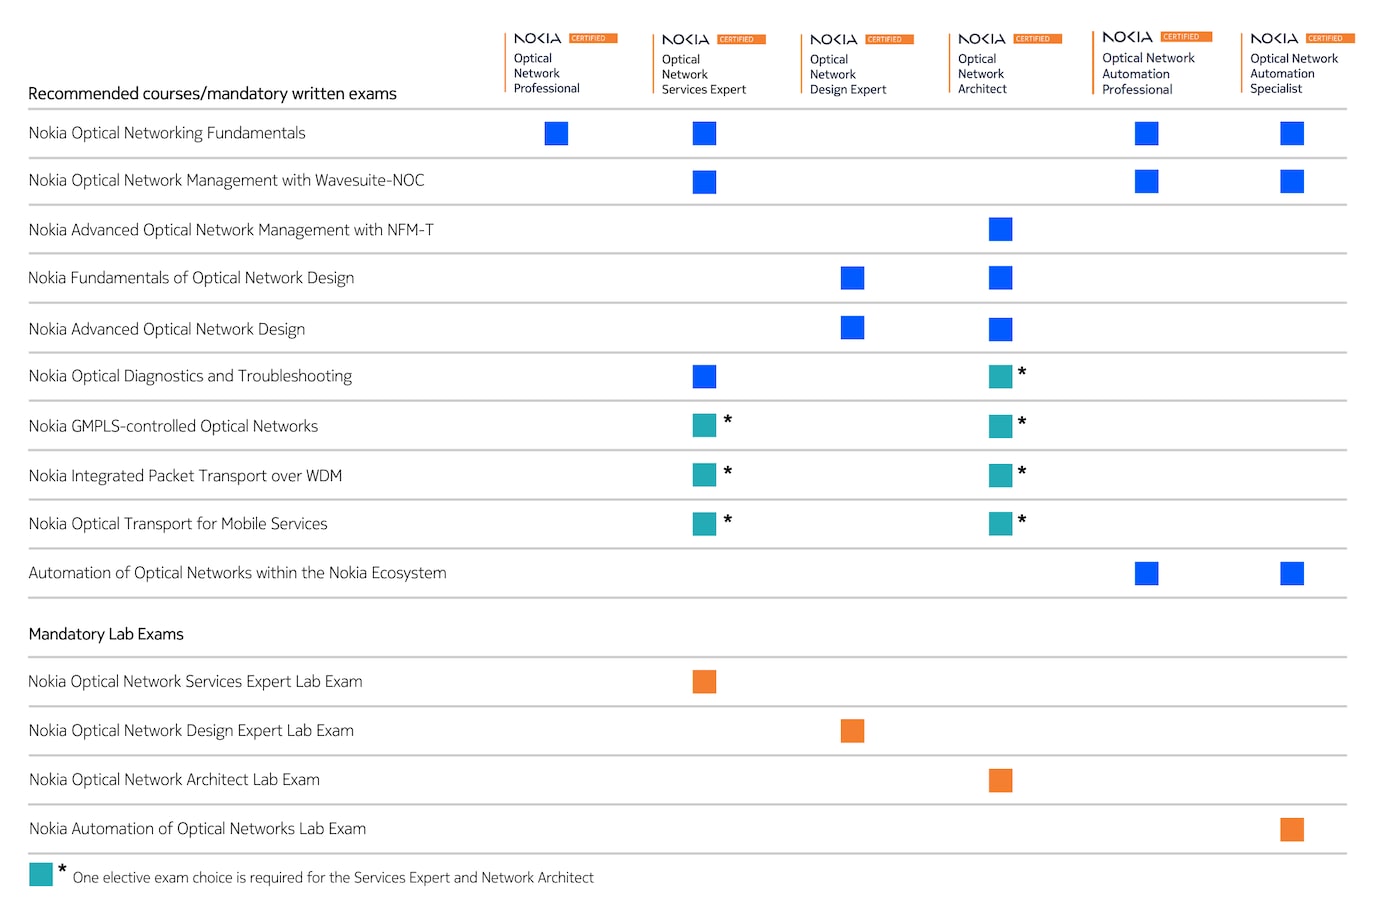Click the orange marker for Services Expert Lab Exam
1376x906 pixels.
(704, 681)
